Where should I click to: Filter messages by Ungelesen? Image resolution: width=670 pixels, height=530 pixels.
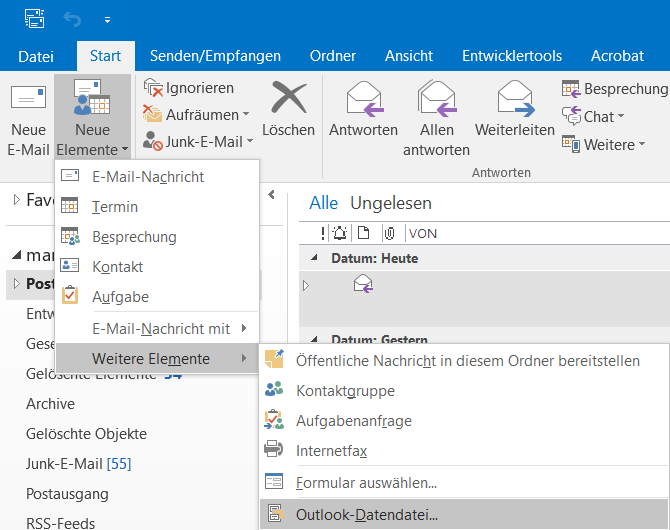coord(391,203)
